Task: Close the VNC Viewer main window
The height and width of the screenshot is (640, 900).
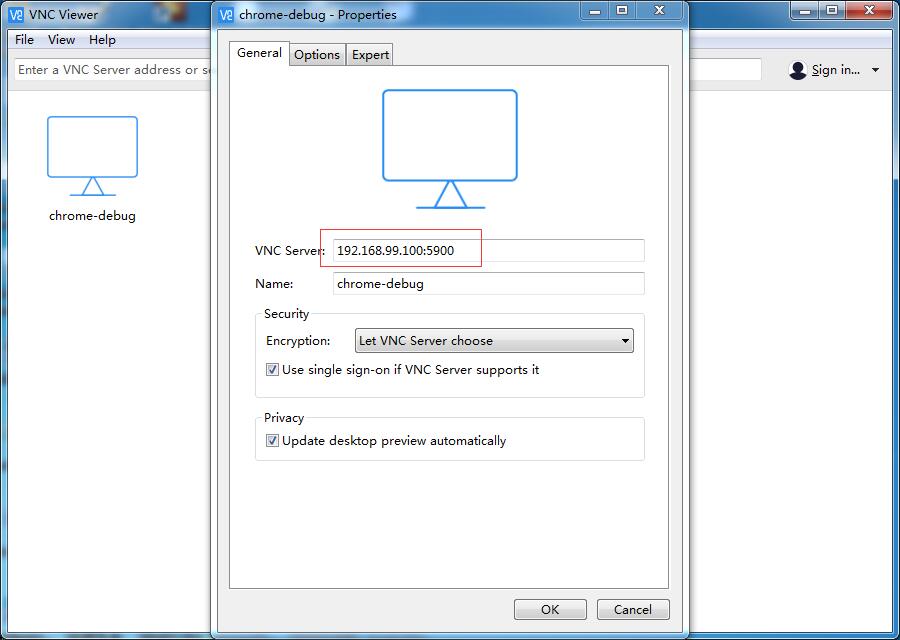Action: point(870,10)
